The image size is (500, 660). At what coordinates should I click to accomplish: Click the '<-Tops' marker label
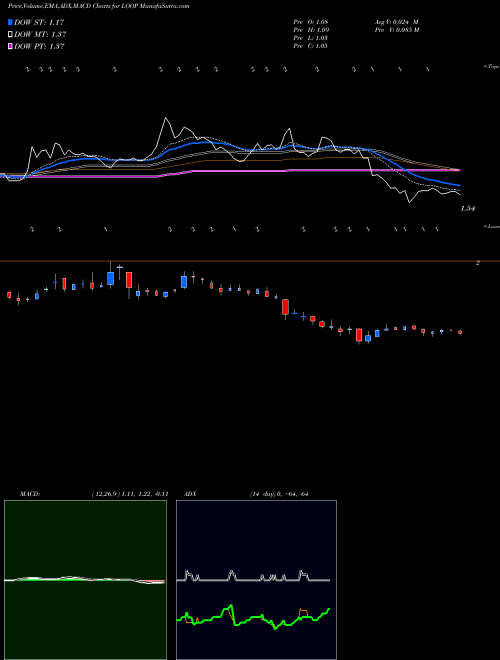click(x=491, y=67)
